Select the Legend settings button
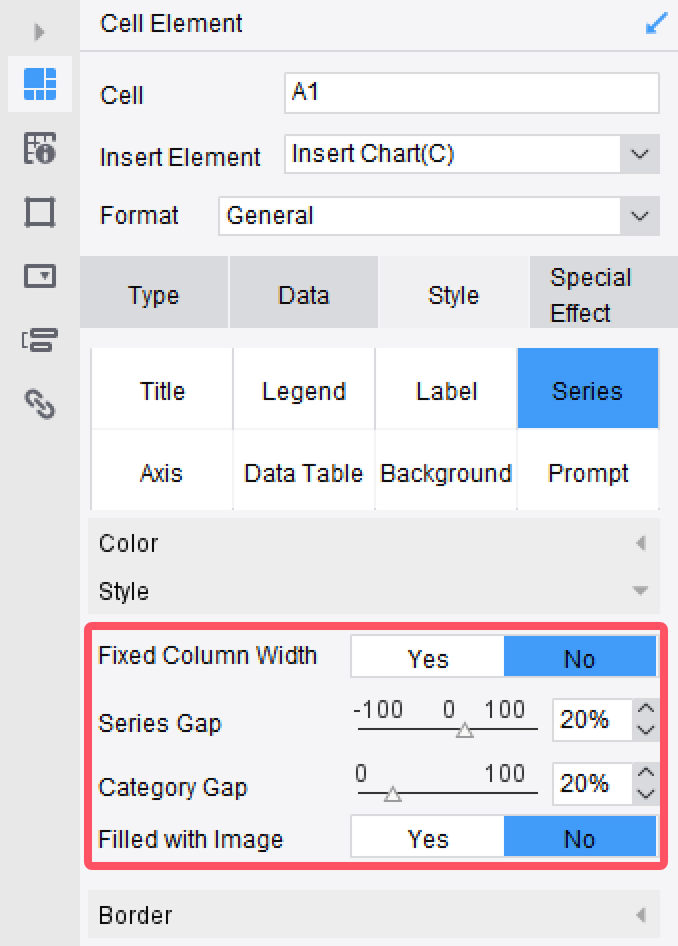This screenshot has width=678, height=946. tap(303, 390)
